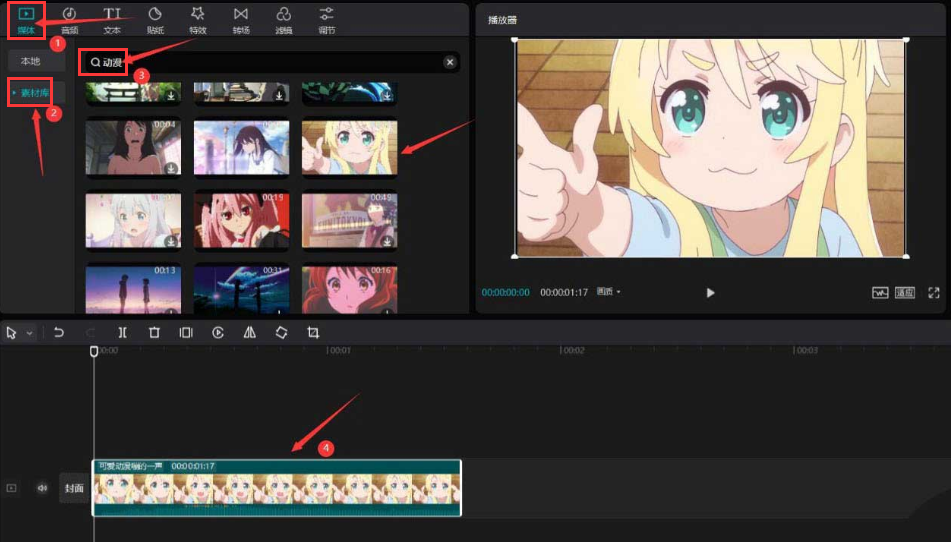Click the 00:01 mark on timeline ruler
This screenshot has width=951, height=542.
(x=338, y=350)
